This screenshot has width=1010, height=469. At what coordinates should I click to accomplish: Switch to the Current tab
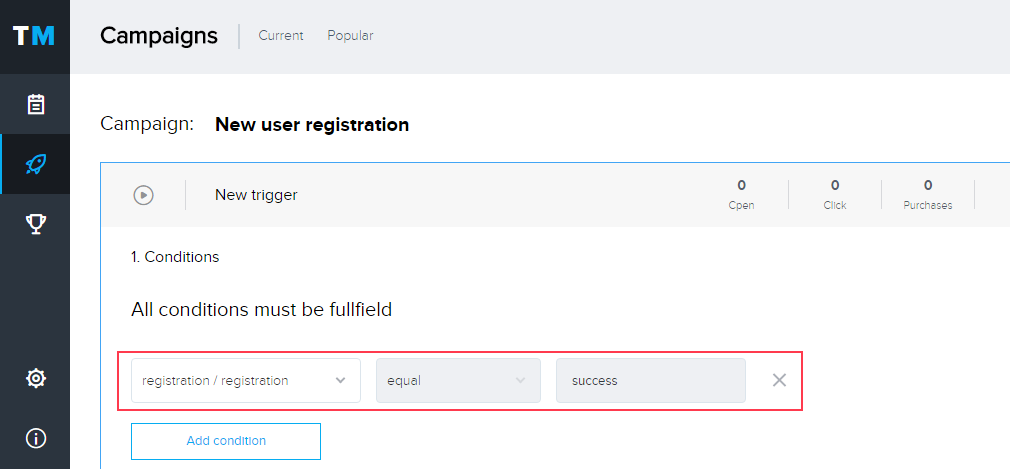(281, 35)
